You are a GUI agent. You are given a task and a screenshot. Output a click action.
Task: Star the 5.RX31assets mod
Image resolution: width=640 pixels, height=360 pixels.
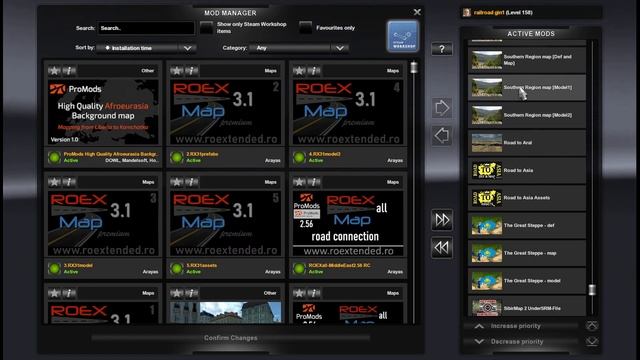(x=176, y=182)
